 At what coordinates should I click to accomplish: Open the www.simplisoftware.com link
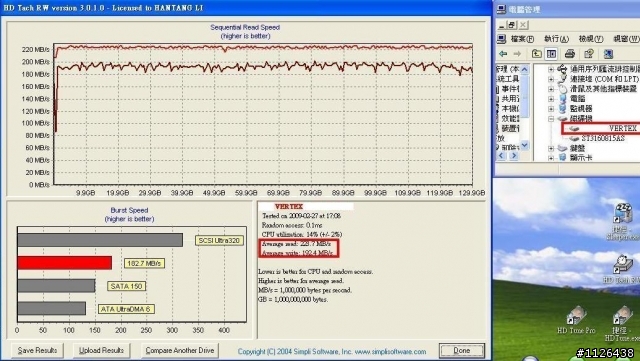point(390,352)
